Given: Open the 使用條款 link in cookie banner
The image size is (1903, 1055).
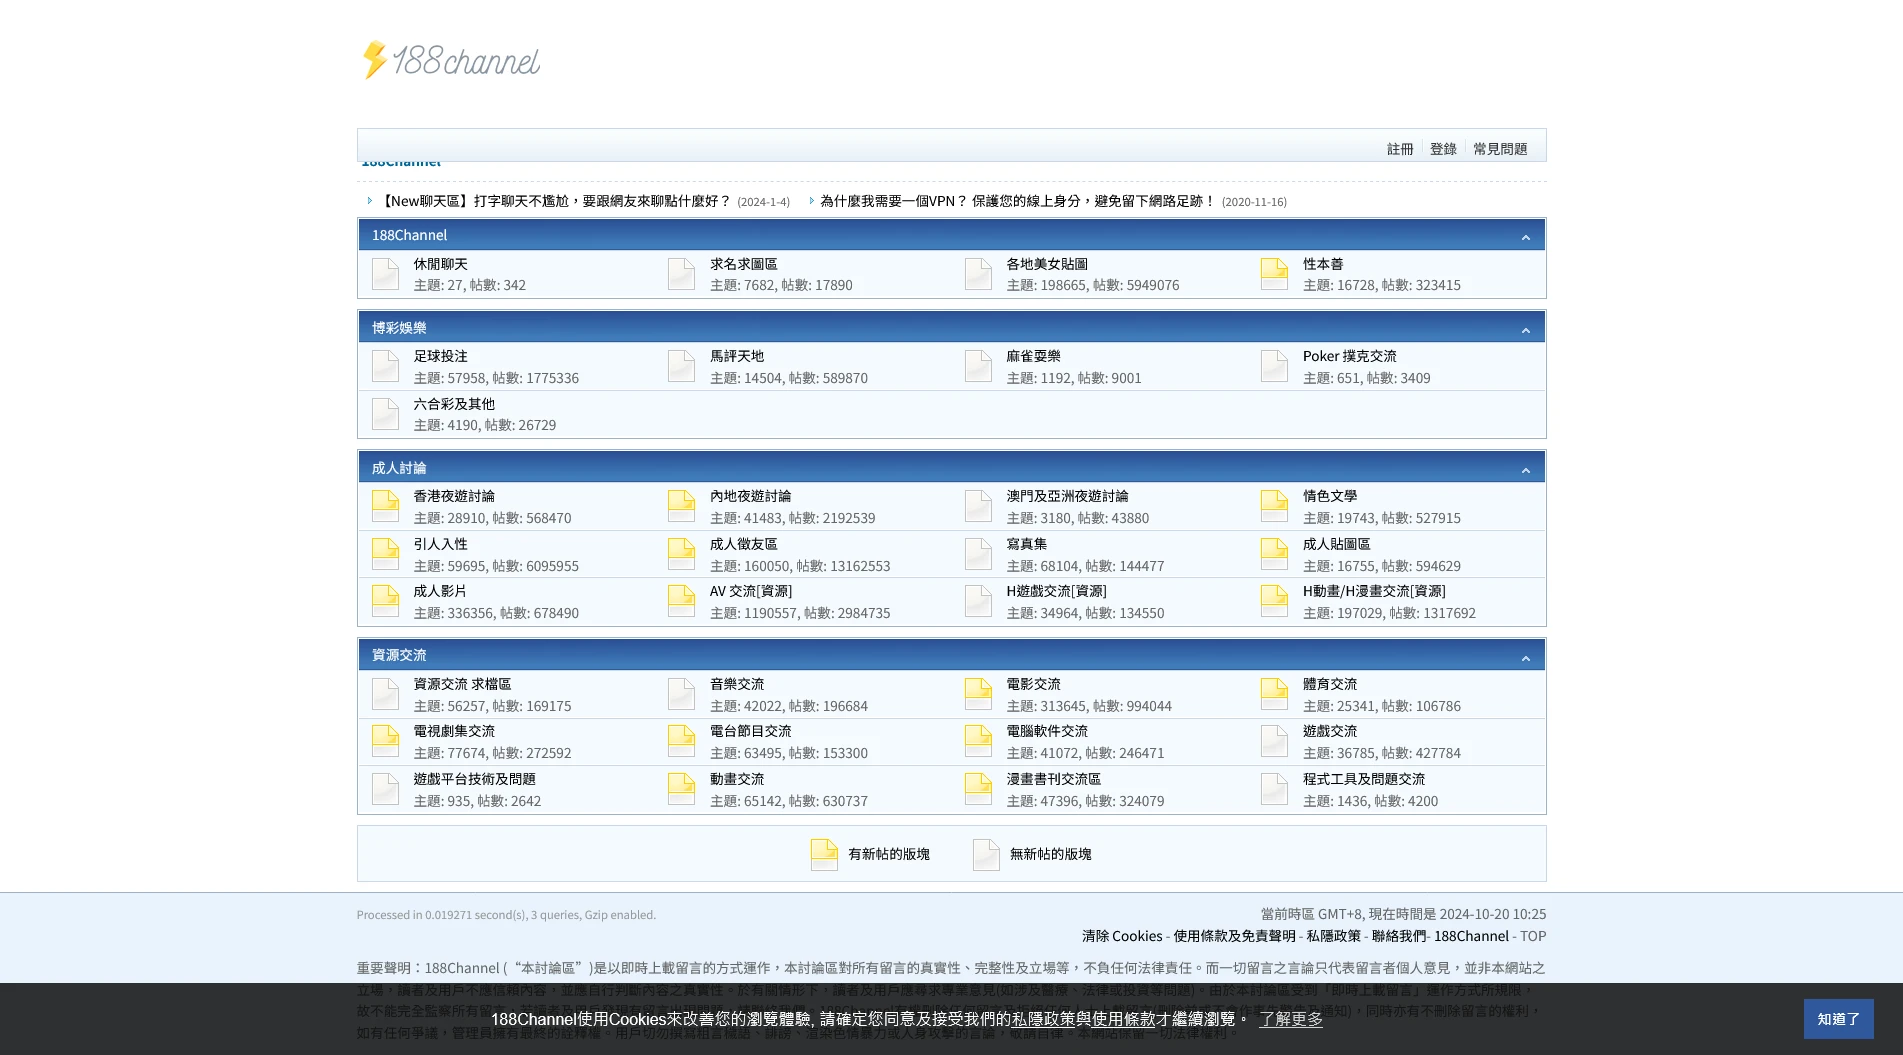Looking at the screenshot, I should tap(1123, 1019).
